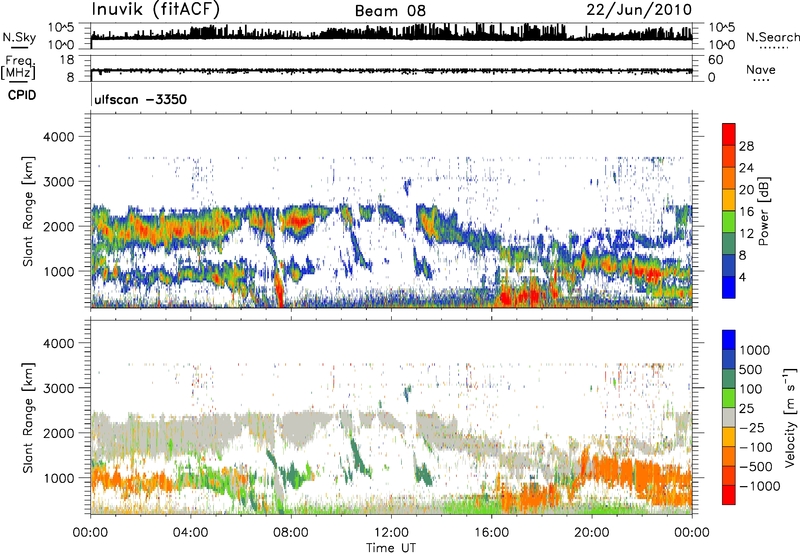The width and height of the screenshot is (800, 554).
Task: Click the '1000' velocity colorbar tick
Action: 755,350
